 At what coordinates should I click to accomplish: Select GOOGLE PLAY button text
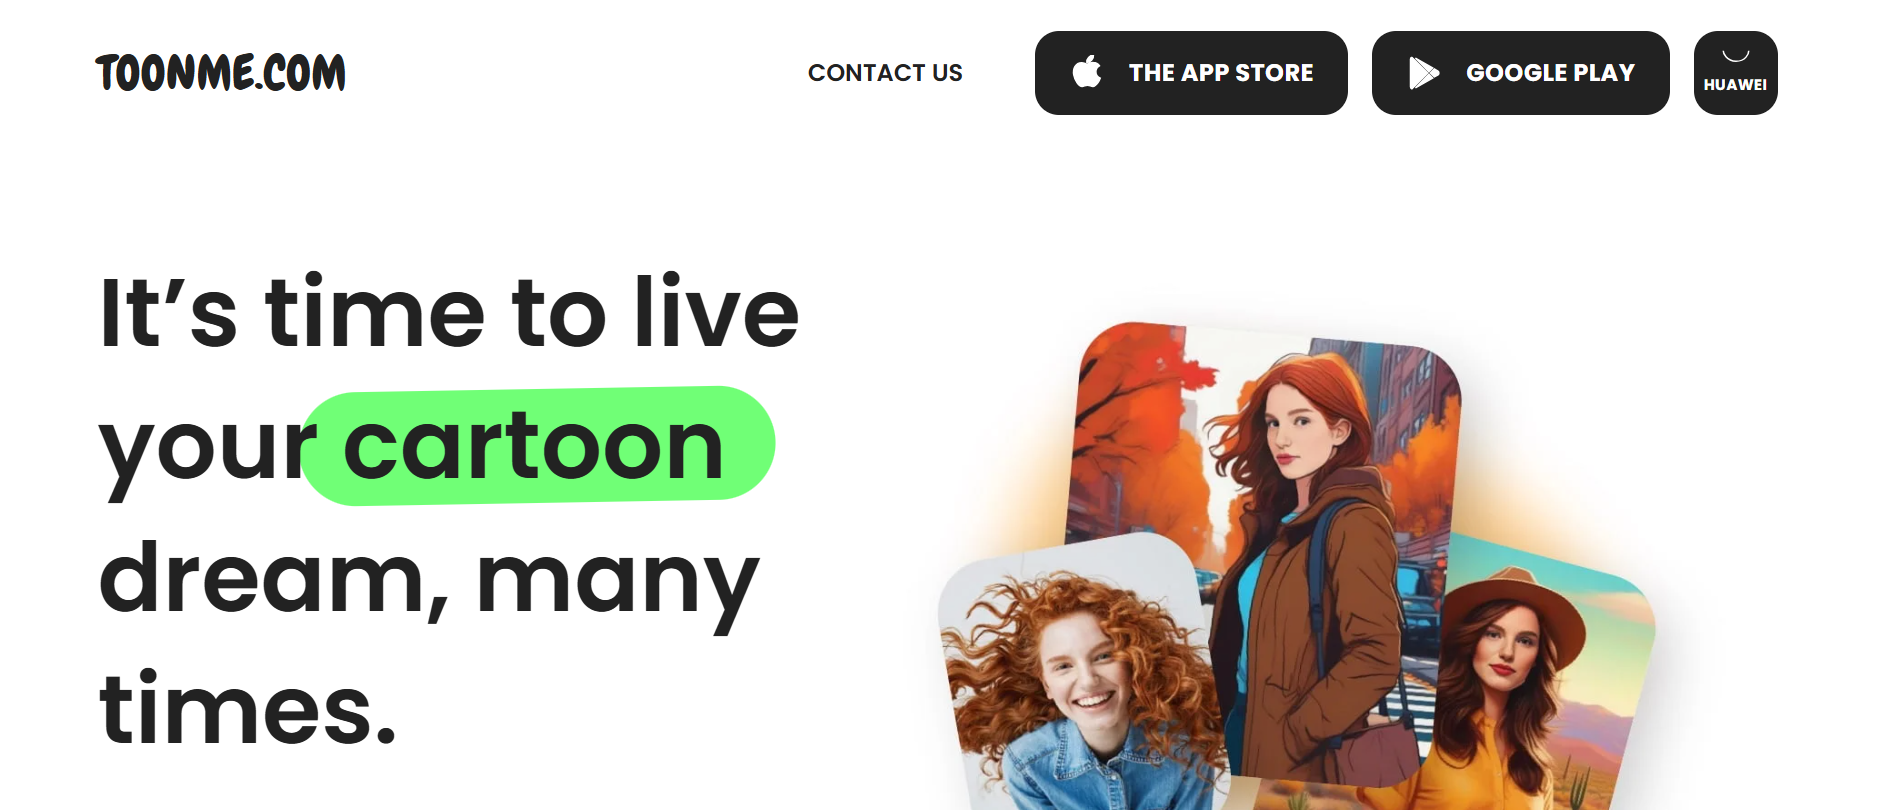[x=1550, y=73]
